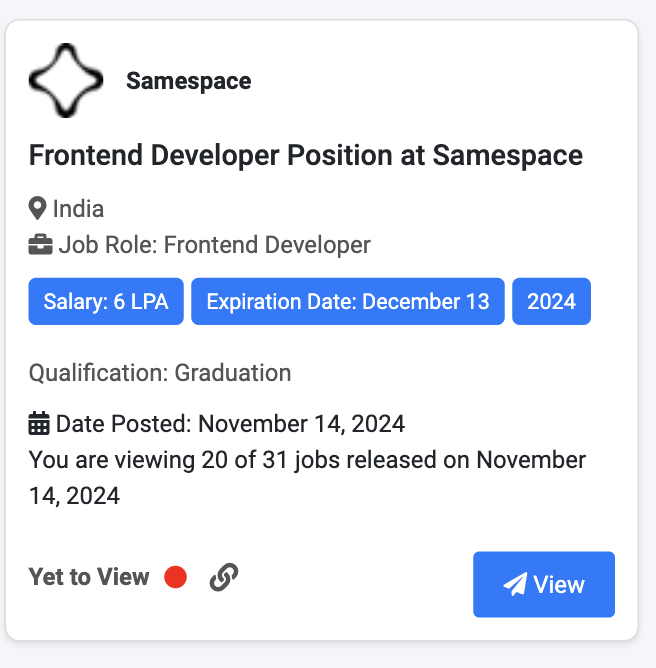Click the 2024 blue tag
Viewport: 656px width, 668px height.
(552, 302)
